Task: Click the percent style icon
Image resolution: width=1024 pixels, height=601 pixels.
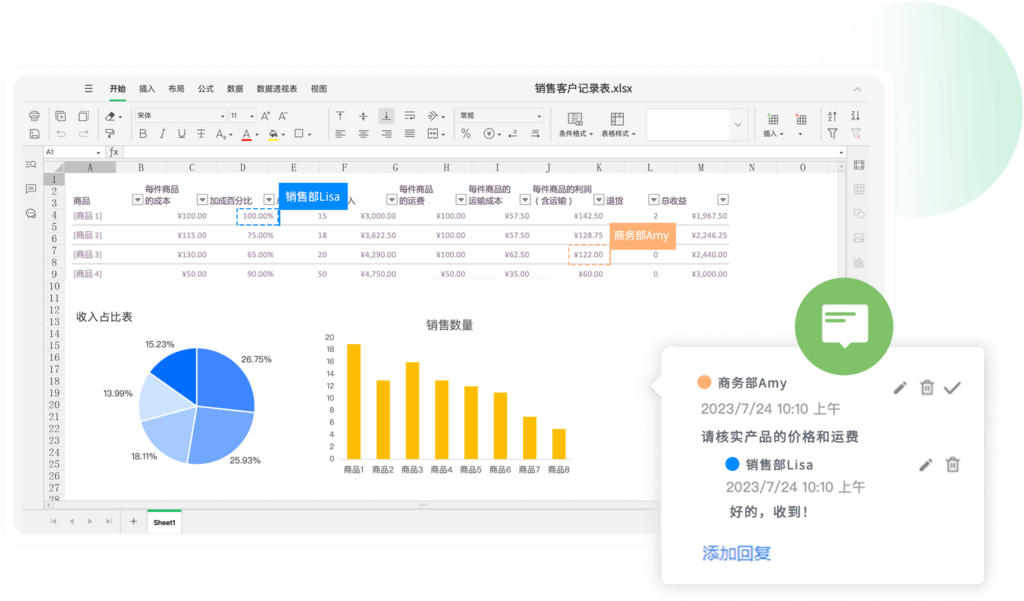Action: pyautogui.click(x=465, y=133)
